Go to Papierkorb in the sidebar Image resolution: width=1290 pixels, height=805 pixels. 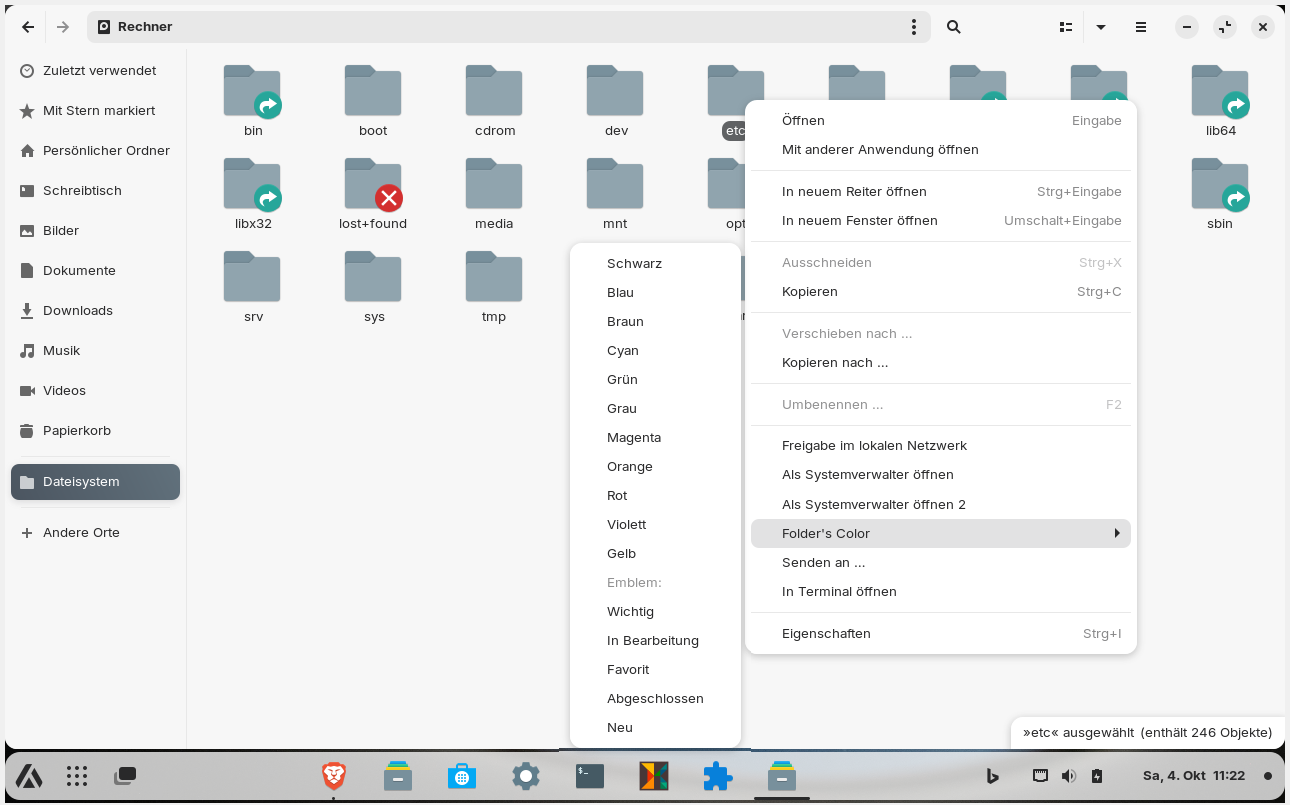77,431
